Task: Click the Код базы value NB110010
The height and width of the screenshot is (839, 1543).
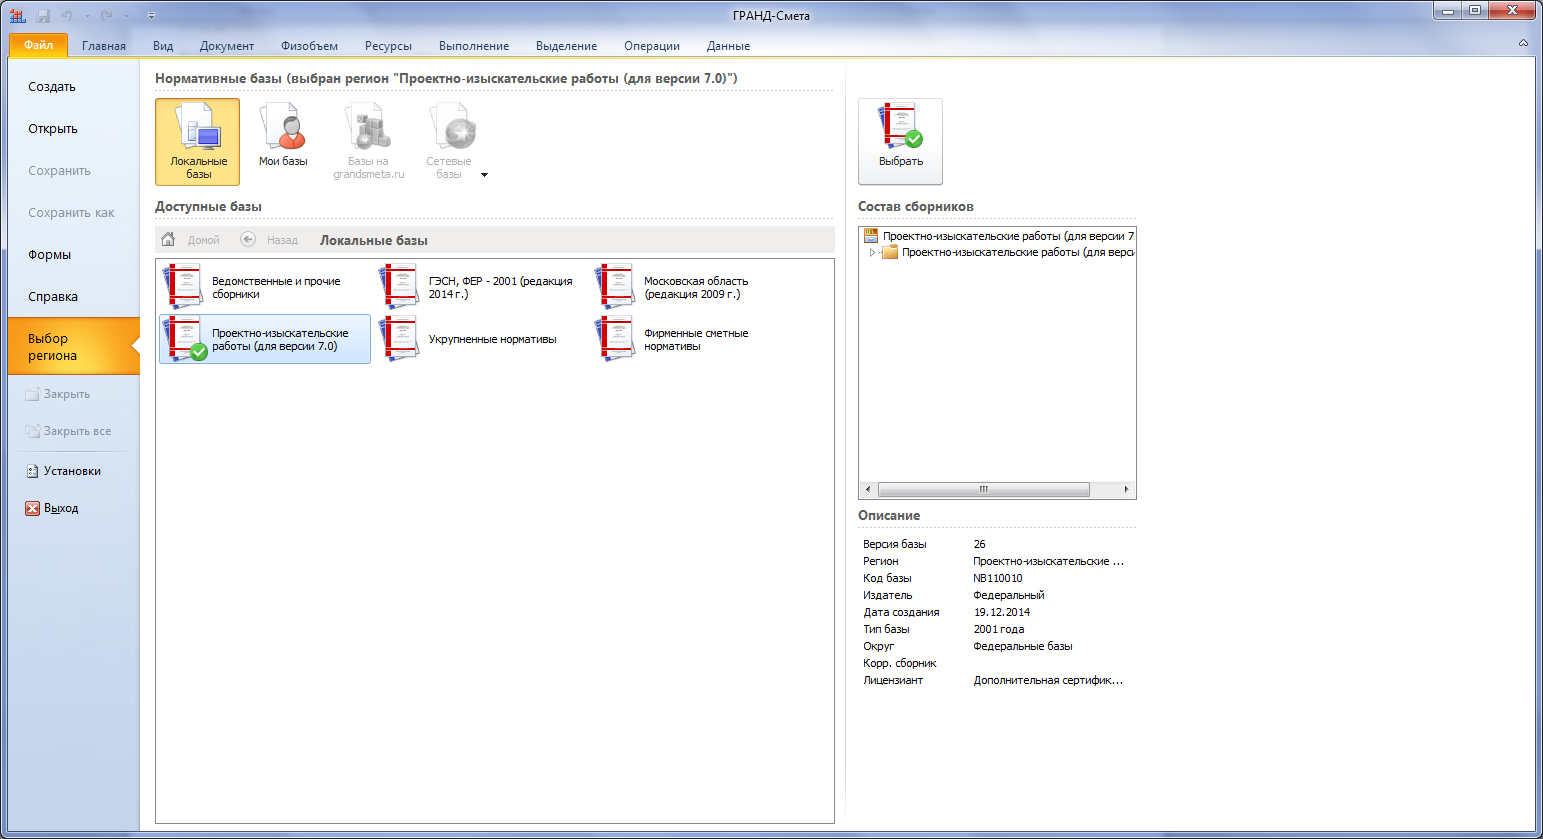Action: click(998, 579)
